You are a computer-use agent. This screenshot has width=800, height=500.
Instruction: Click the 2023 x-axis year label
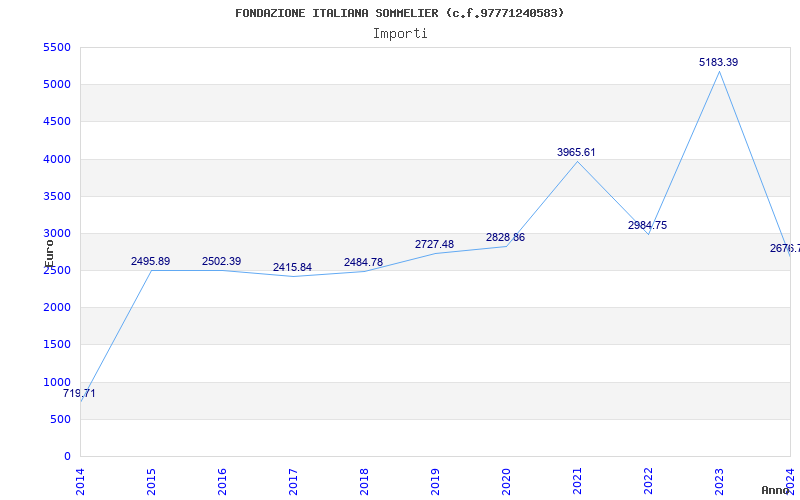click(718, 482)
